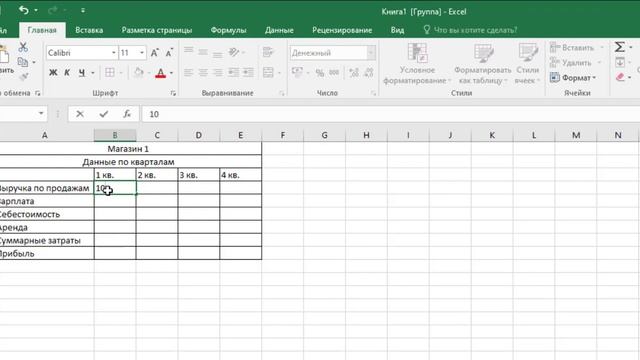This screenshot has height=360, width=640.
Task: Open Условное форматирование menu
Action: [417, 64]
